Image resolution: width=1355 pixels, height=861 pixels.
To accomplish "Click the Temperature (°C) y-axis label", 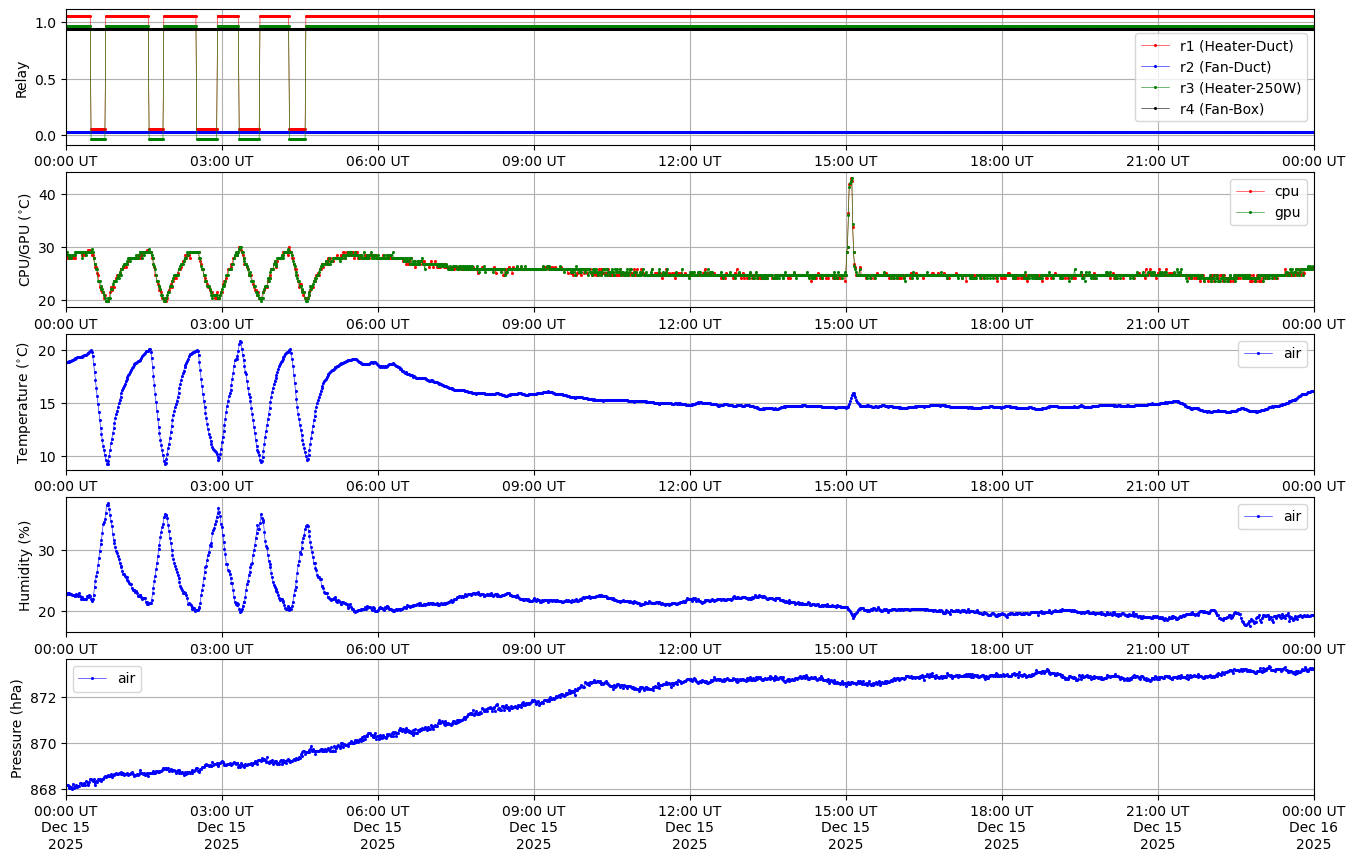I will tap(23, 403).
